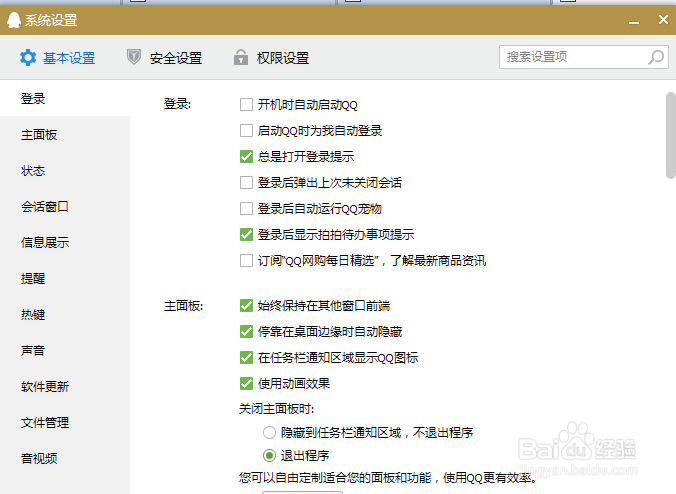Select 文件管理 in the sidebar

point(65,422)
